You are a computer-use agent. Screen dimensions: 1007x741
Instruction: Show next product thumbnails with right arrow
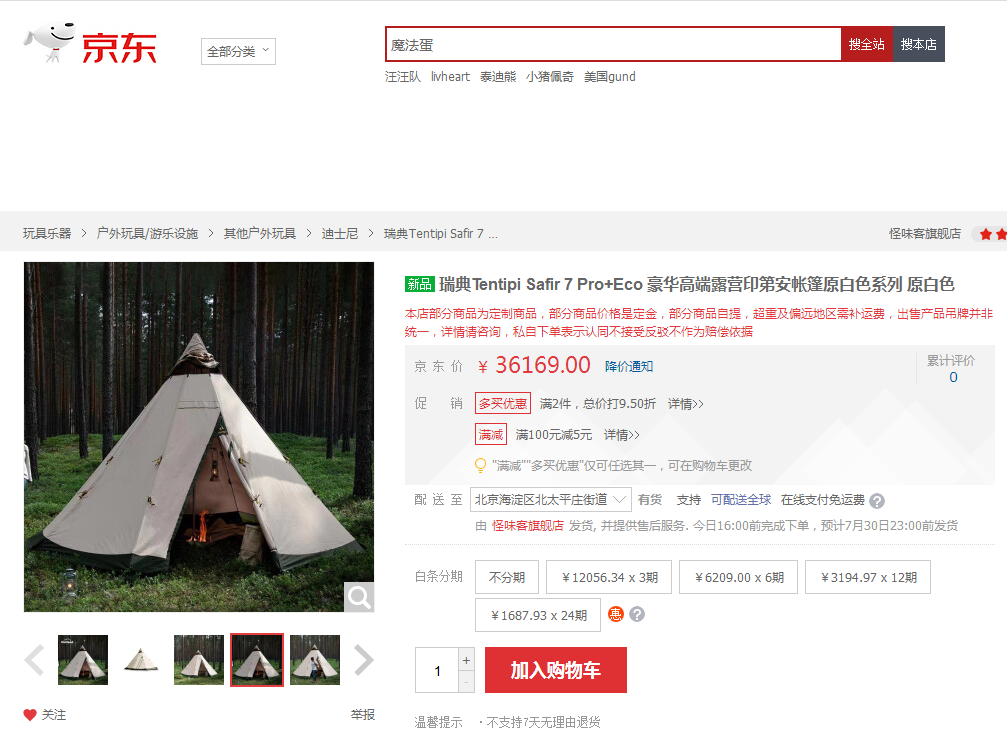pos(363,660)
